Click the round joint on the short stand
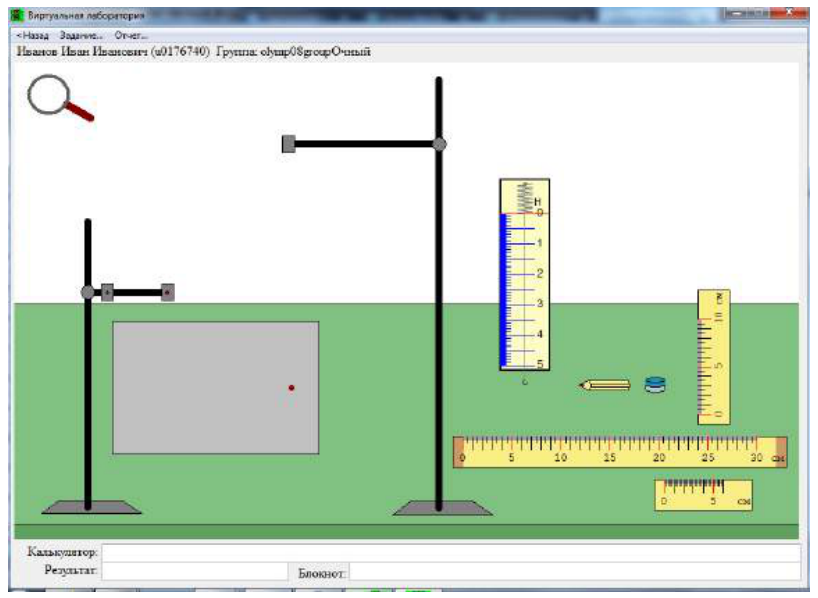The image size is (818, 598). [x=88, y=292]
